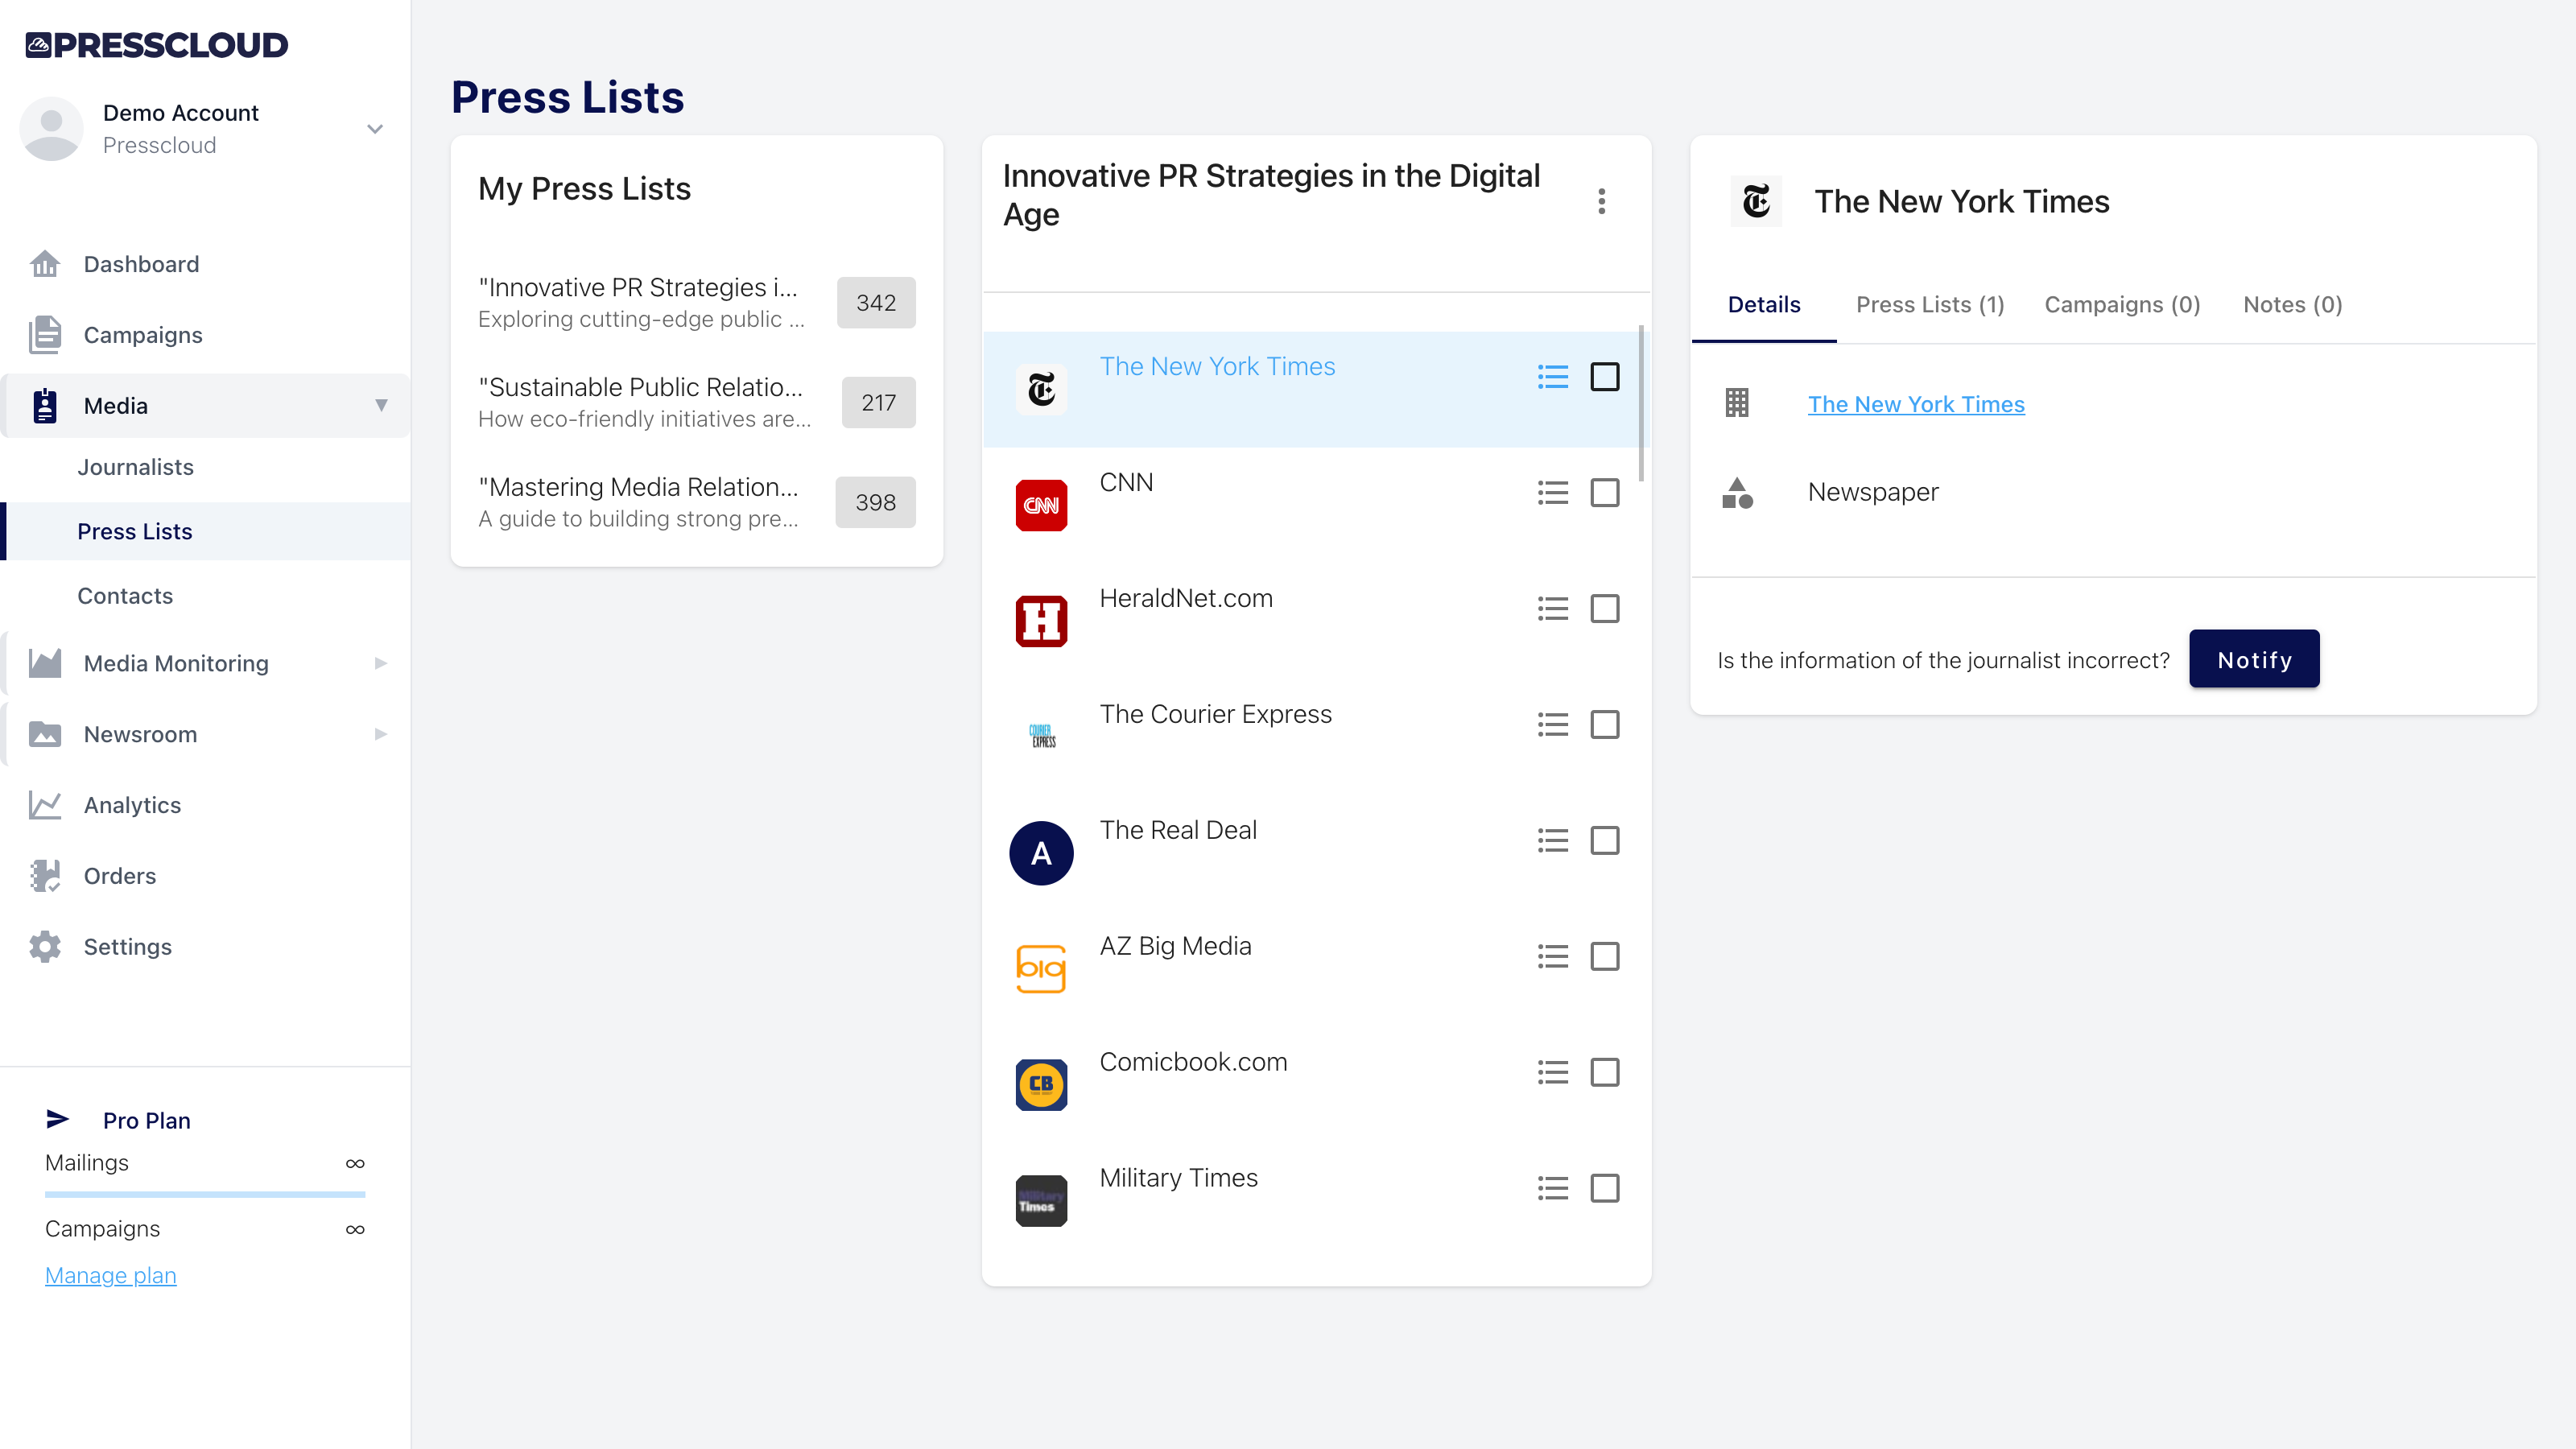Click the Orders sidebar icon

(x=45, y=876)
